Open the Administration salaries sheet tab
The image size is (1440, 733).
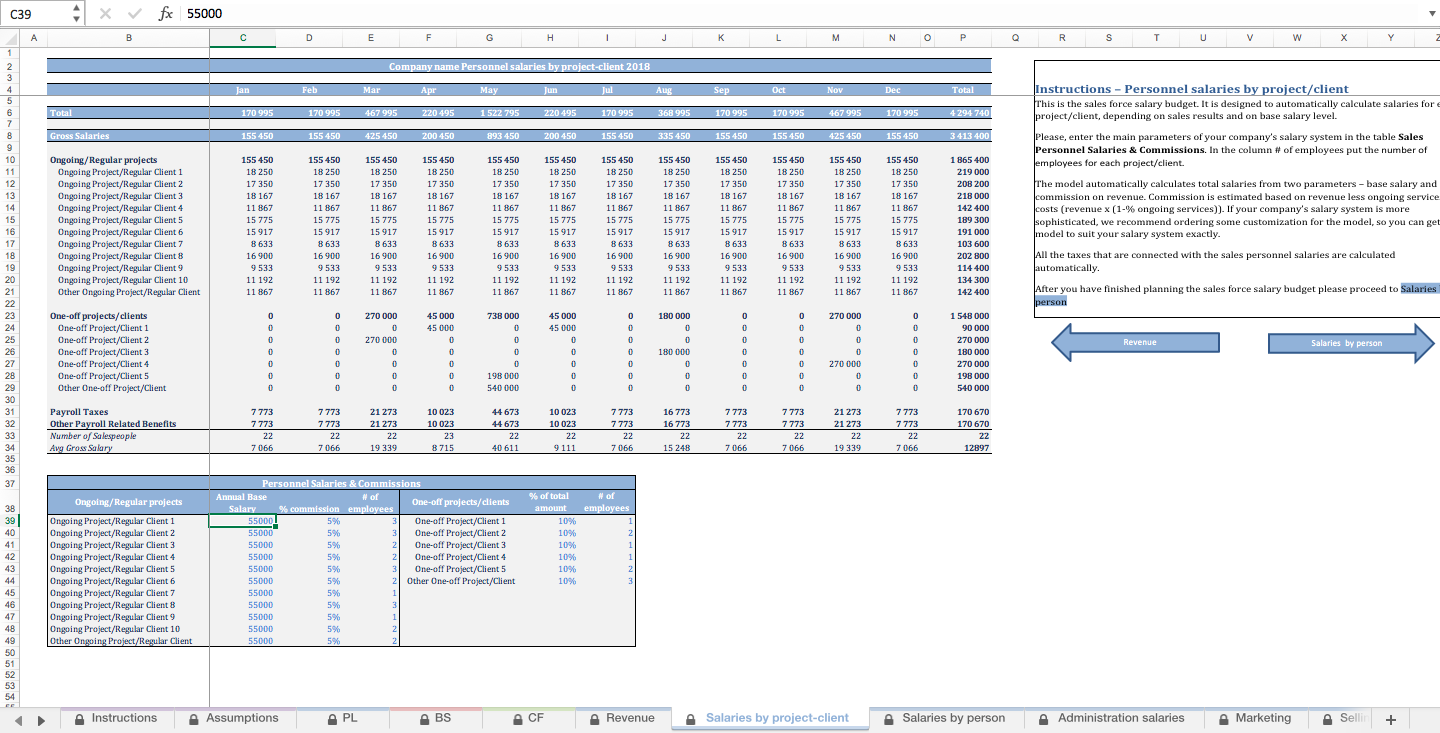pyautogui.click(x=1112, y=718)
